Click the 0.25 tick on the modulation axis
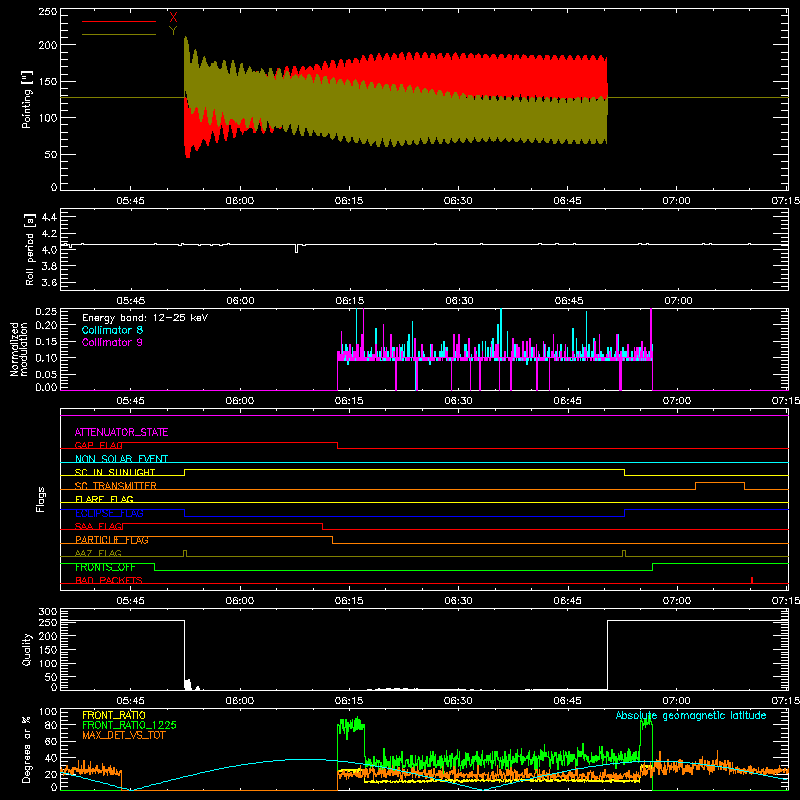Viewport: 800px width, 800px height. pyautogui.click(x=46, y=312)
